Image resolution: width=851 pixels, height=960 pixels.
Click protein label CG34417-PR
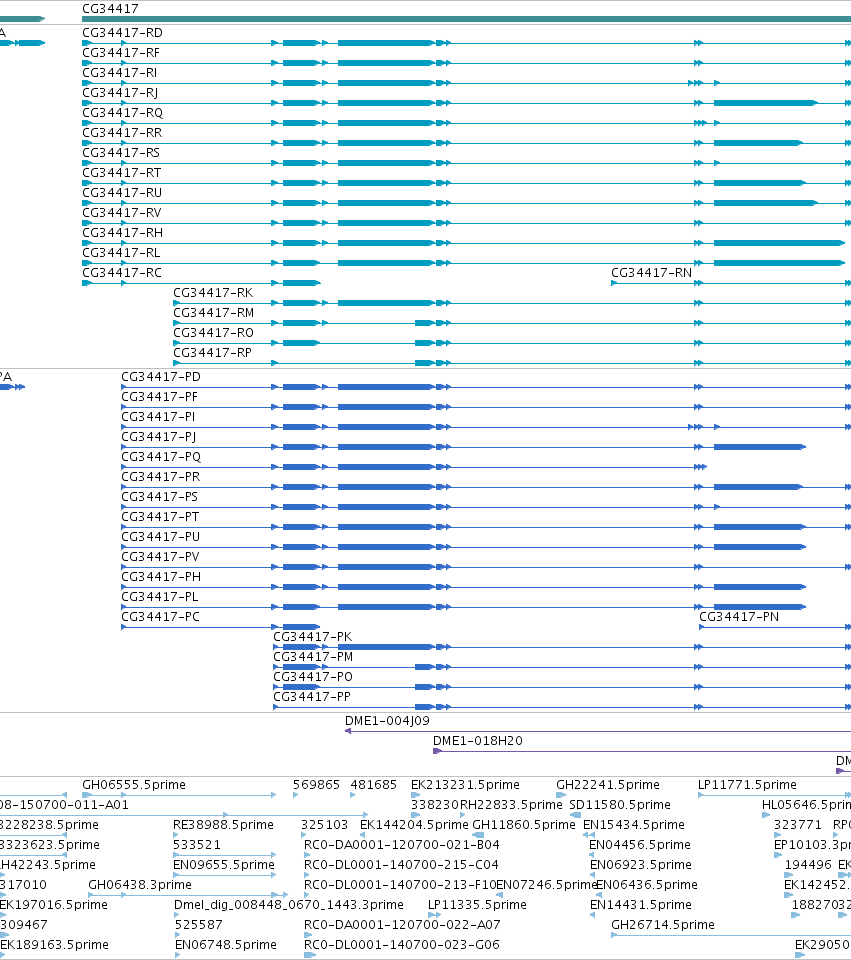point(160,477)
